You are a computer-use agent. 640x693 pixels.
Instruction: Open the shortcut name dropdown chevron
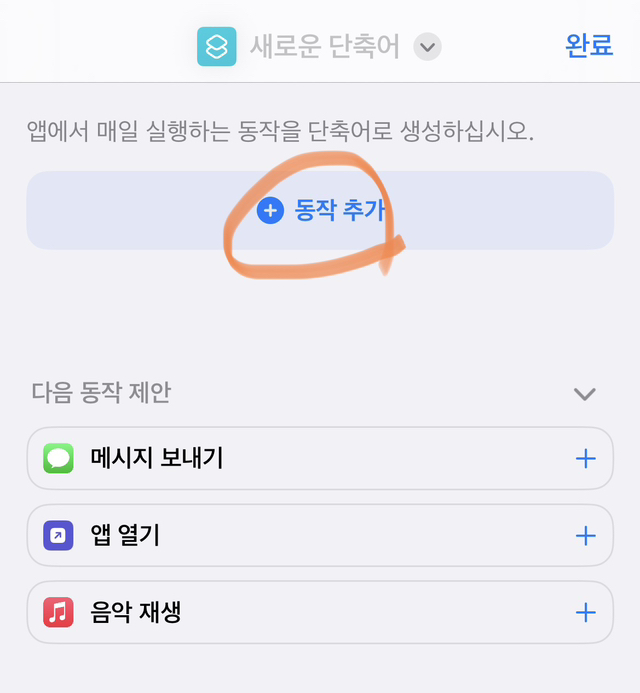pyautogui.click(x=427, y=46)
